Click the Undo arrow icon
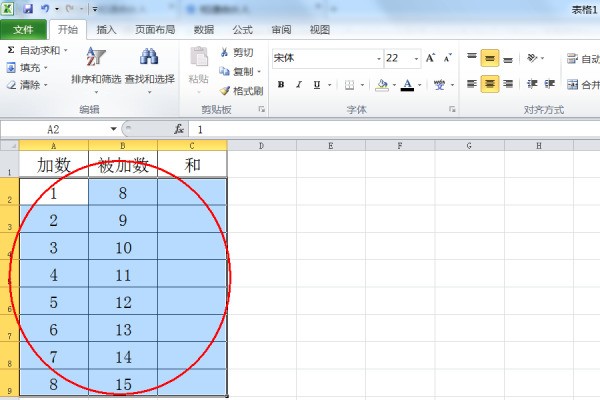The height and width of the screenshot is (400, 600). pos(45,8)
